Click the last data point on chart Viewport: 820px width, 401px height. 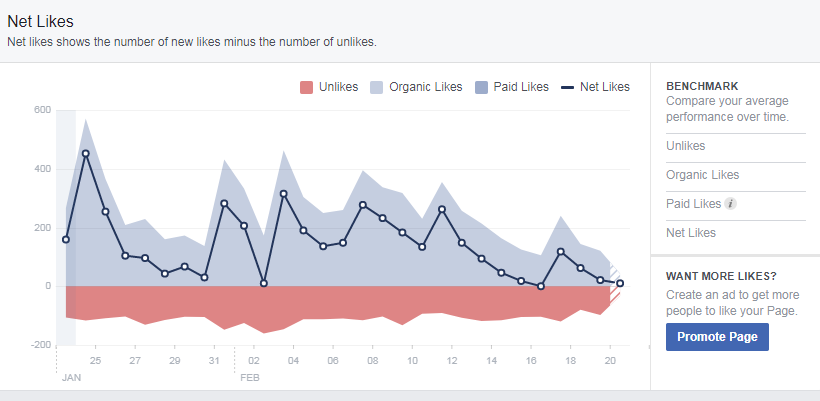tap(620, 283)
